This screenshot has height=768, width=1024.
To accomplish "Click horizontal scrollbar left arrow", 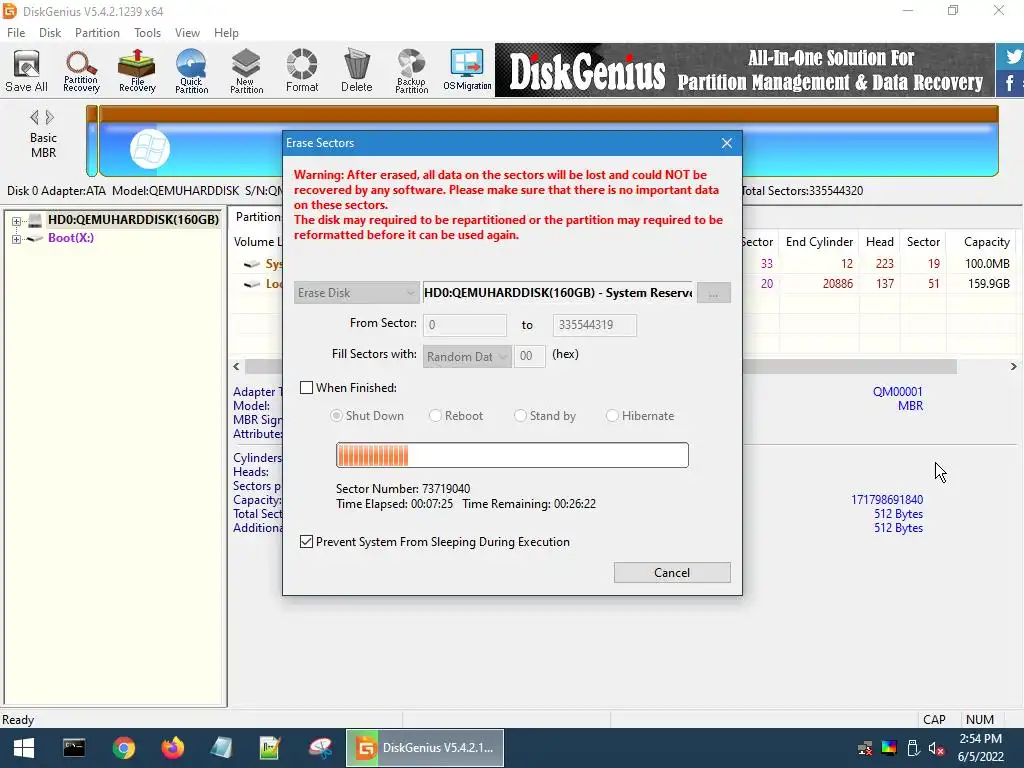I will pyautogui.click(x=236, y=367).
